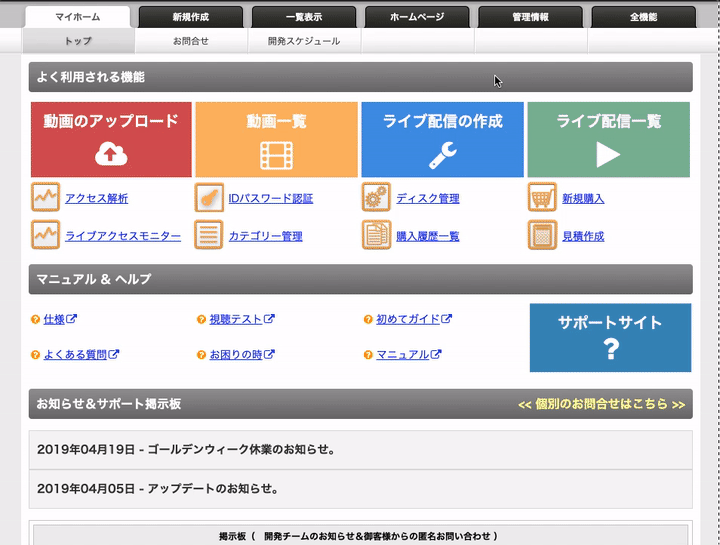Open the ゴールデンウィーク休業のお知らせ notice
The image size is (720, 545).
pos(360,449)
